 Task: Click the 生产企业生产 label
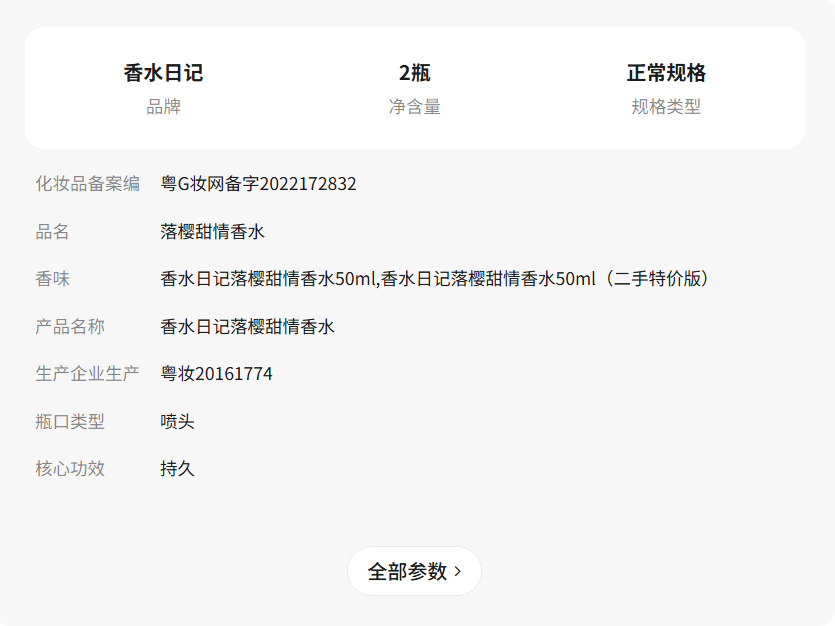(88, 374)
